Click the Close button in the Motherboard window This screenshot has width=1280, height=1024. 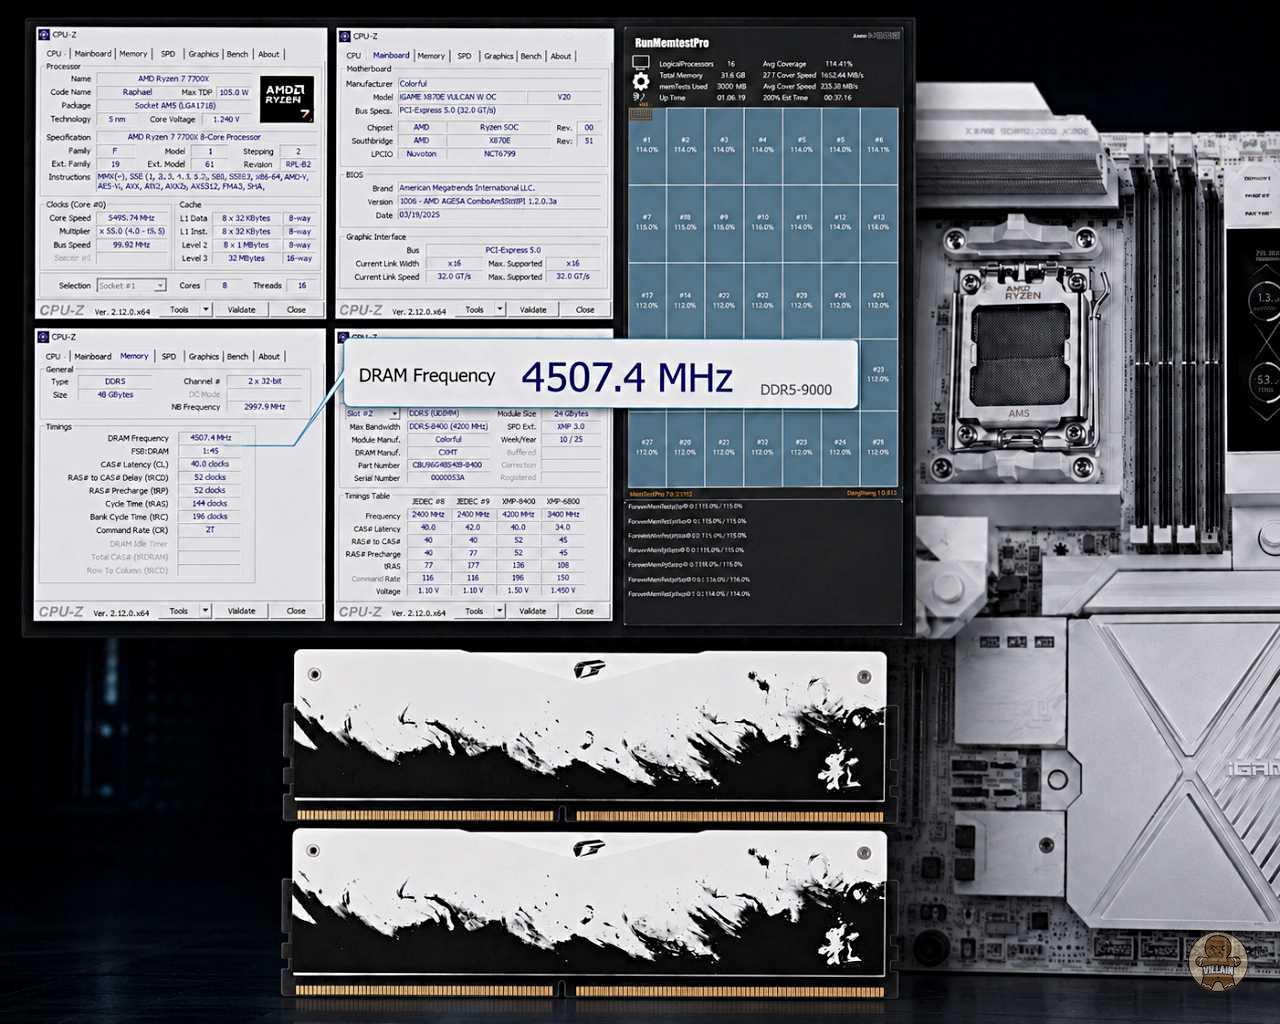click(x=585, y=310)
